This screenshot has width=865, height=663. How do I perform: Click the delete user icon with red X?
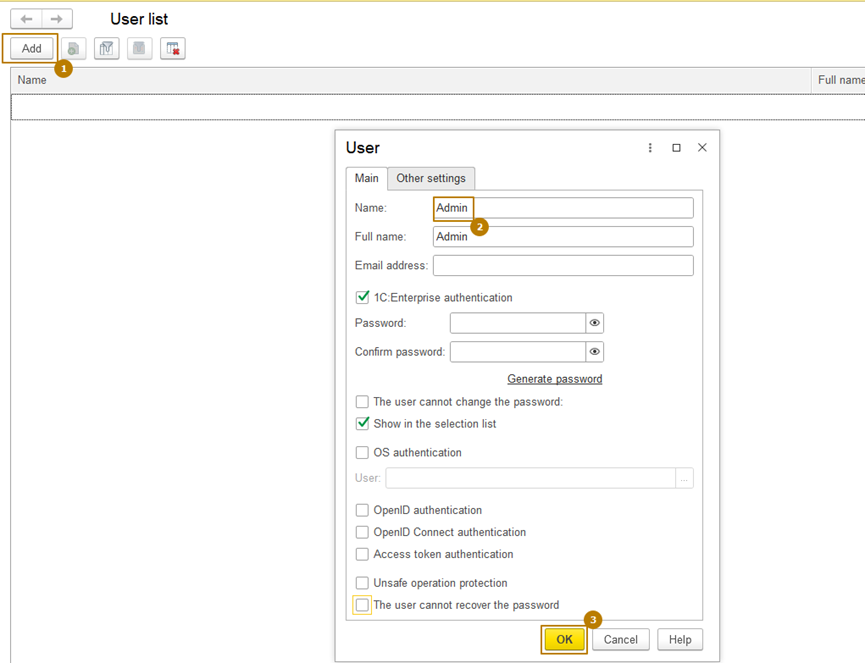(x=173, y=48)
